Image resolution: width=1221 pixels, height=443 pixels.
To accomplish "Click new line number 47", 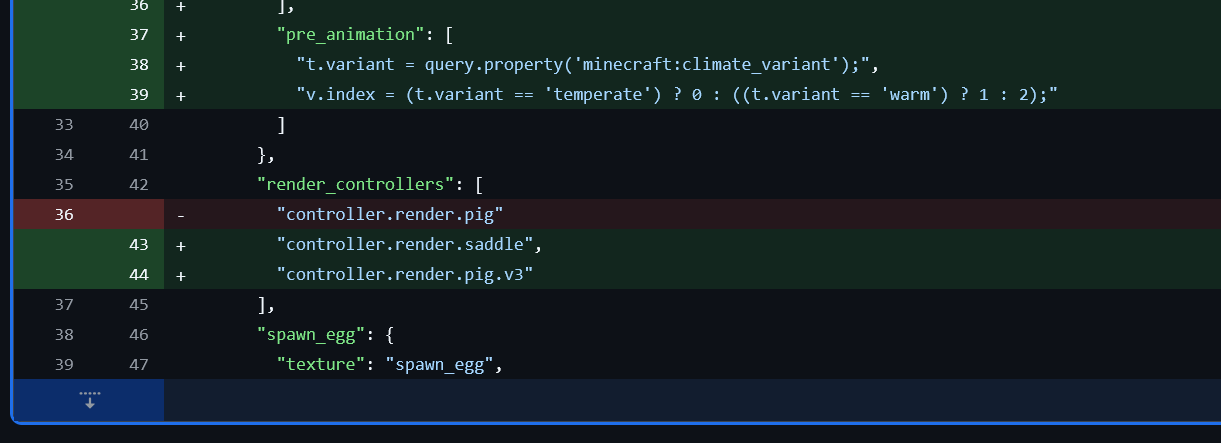I will pyautogui.click(x=139, y=365).
